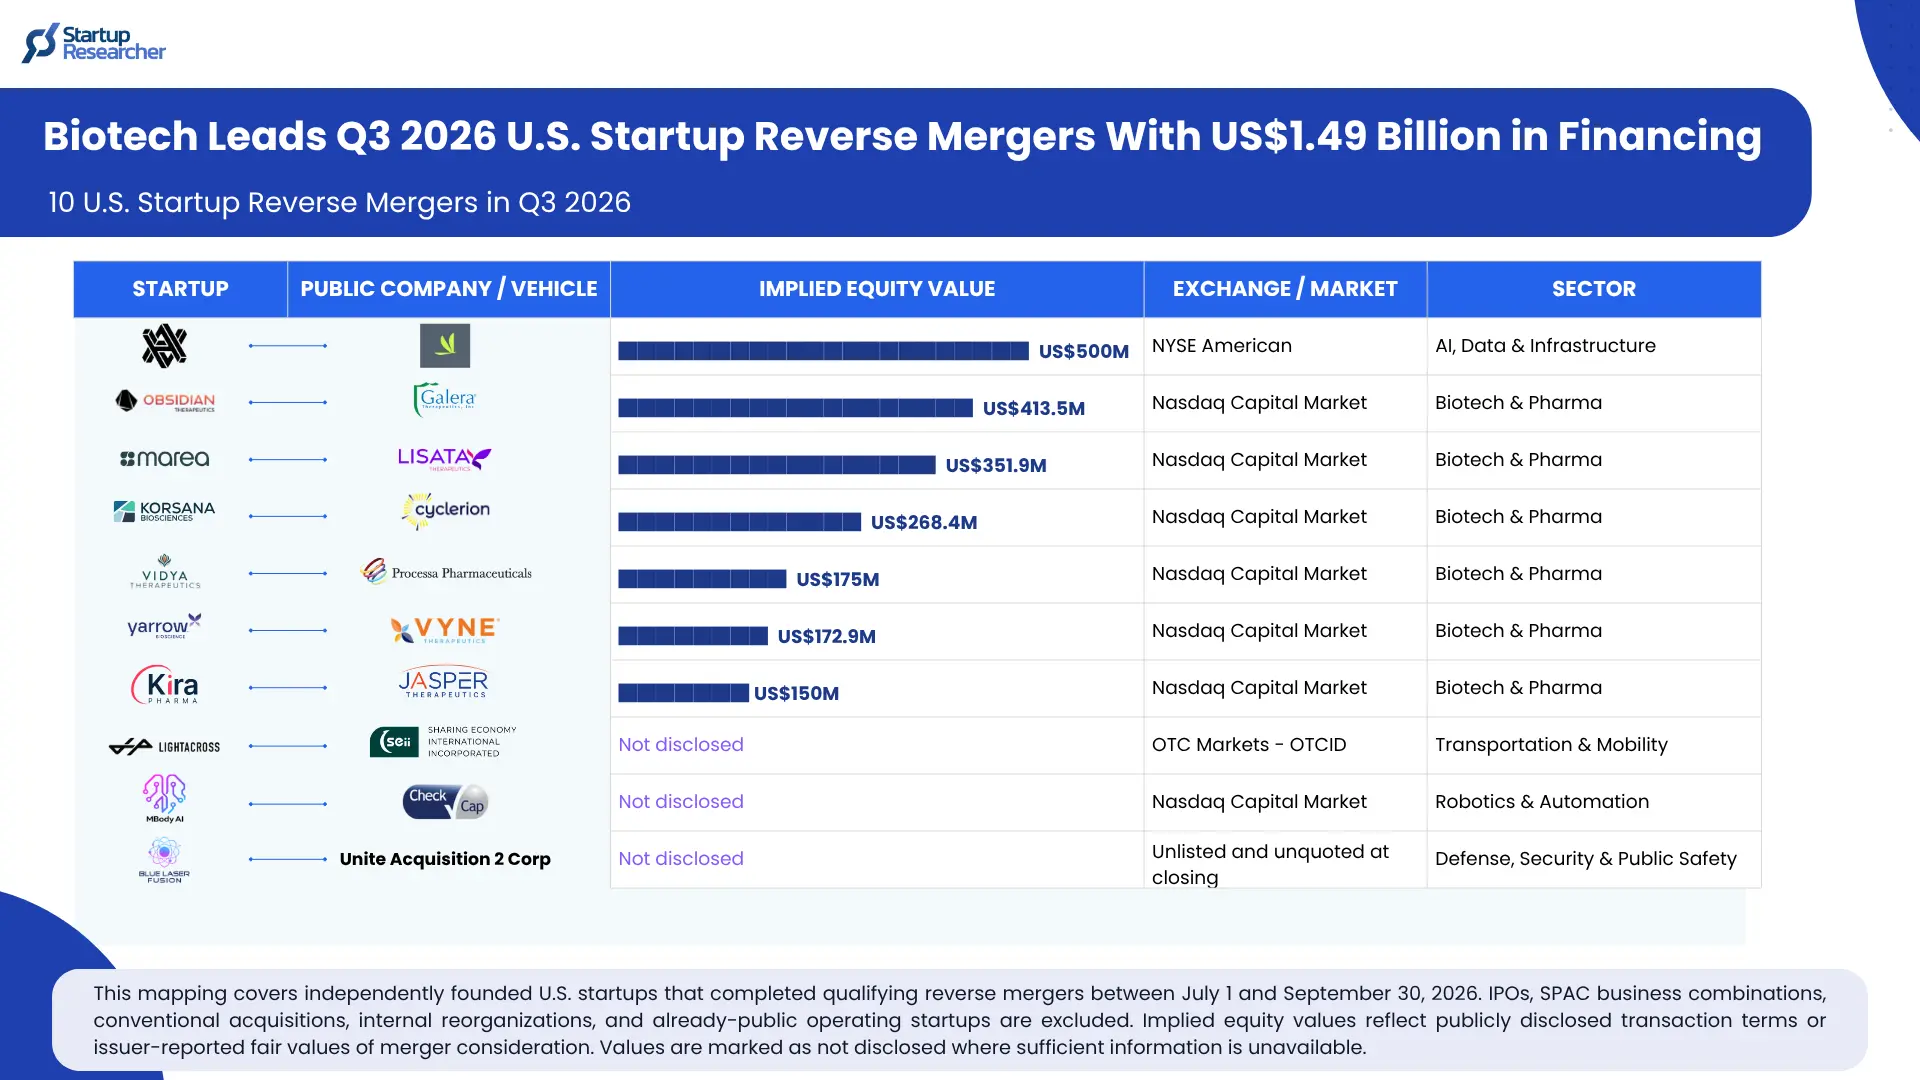Viewport: 1920px width, 1080px height.
Task: Click the Startup Researcher logo
Action: pyautogui.click(x=94, y=43)
